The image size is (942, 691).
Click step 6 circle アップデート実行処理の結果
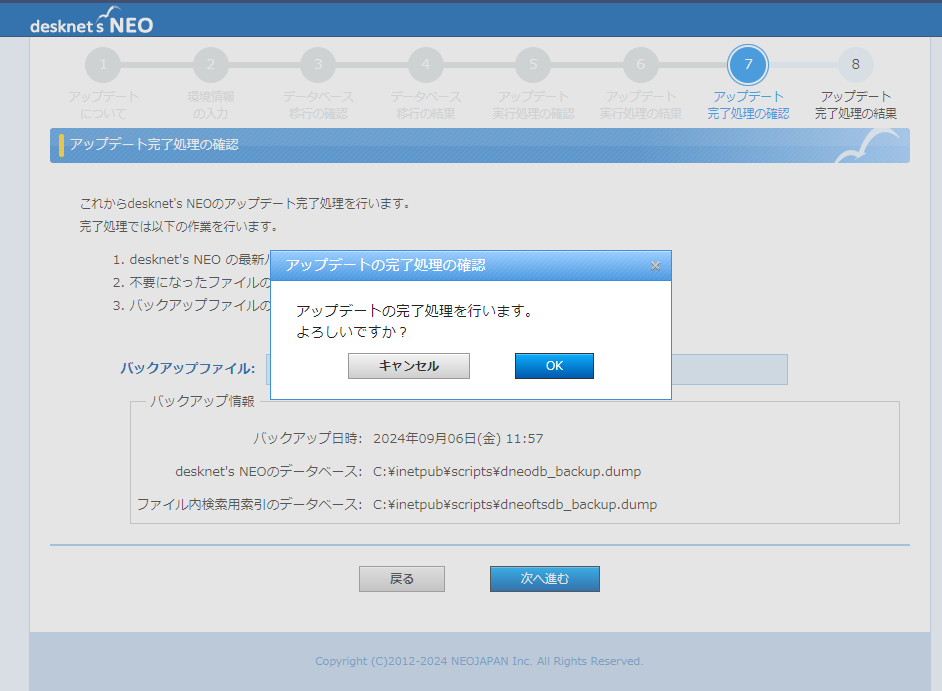(x=641, y=65)
